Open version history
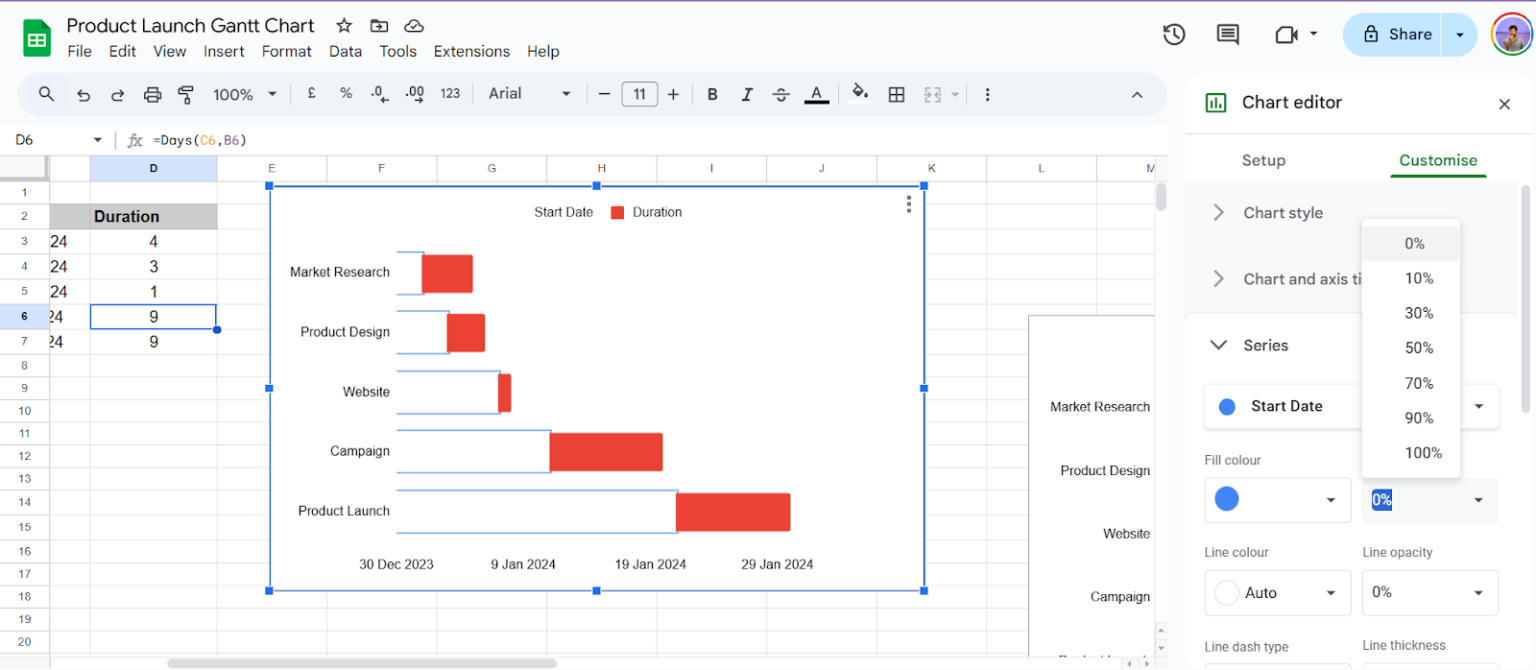This screenshot has width=1536, height=670. (1174, 34)
